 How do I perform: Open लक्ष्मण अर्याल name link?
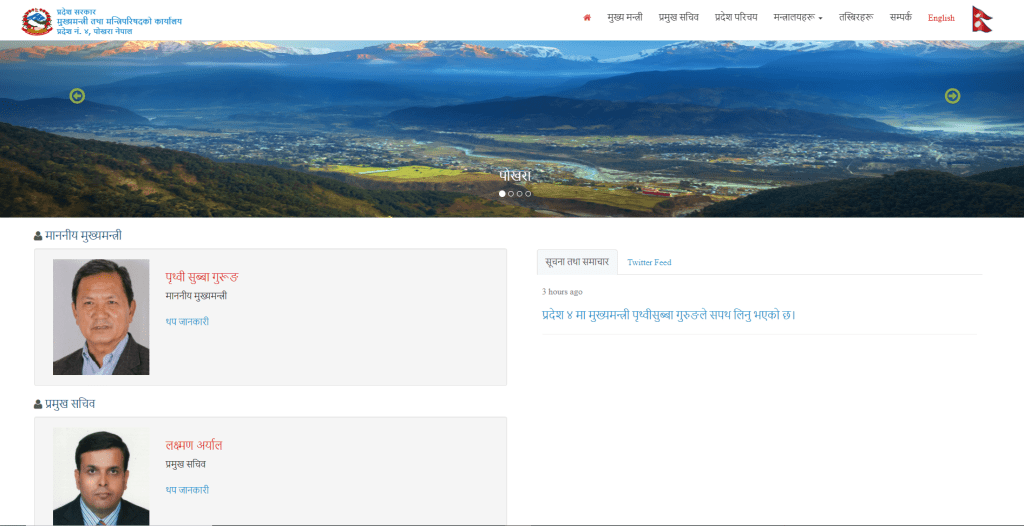194,445
